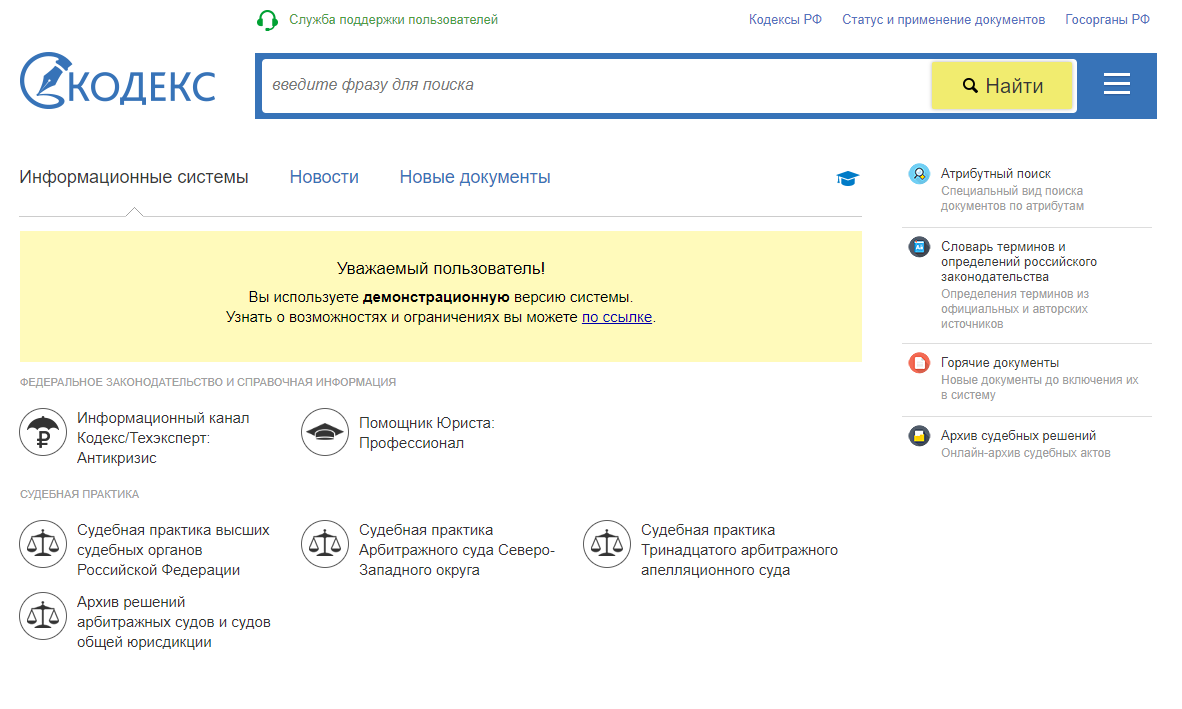Click the Атрибутный поиск icon
This screenshot has height=709, width=1182.
[919, 174]
